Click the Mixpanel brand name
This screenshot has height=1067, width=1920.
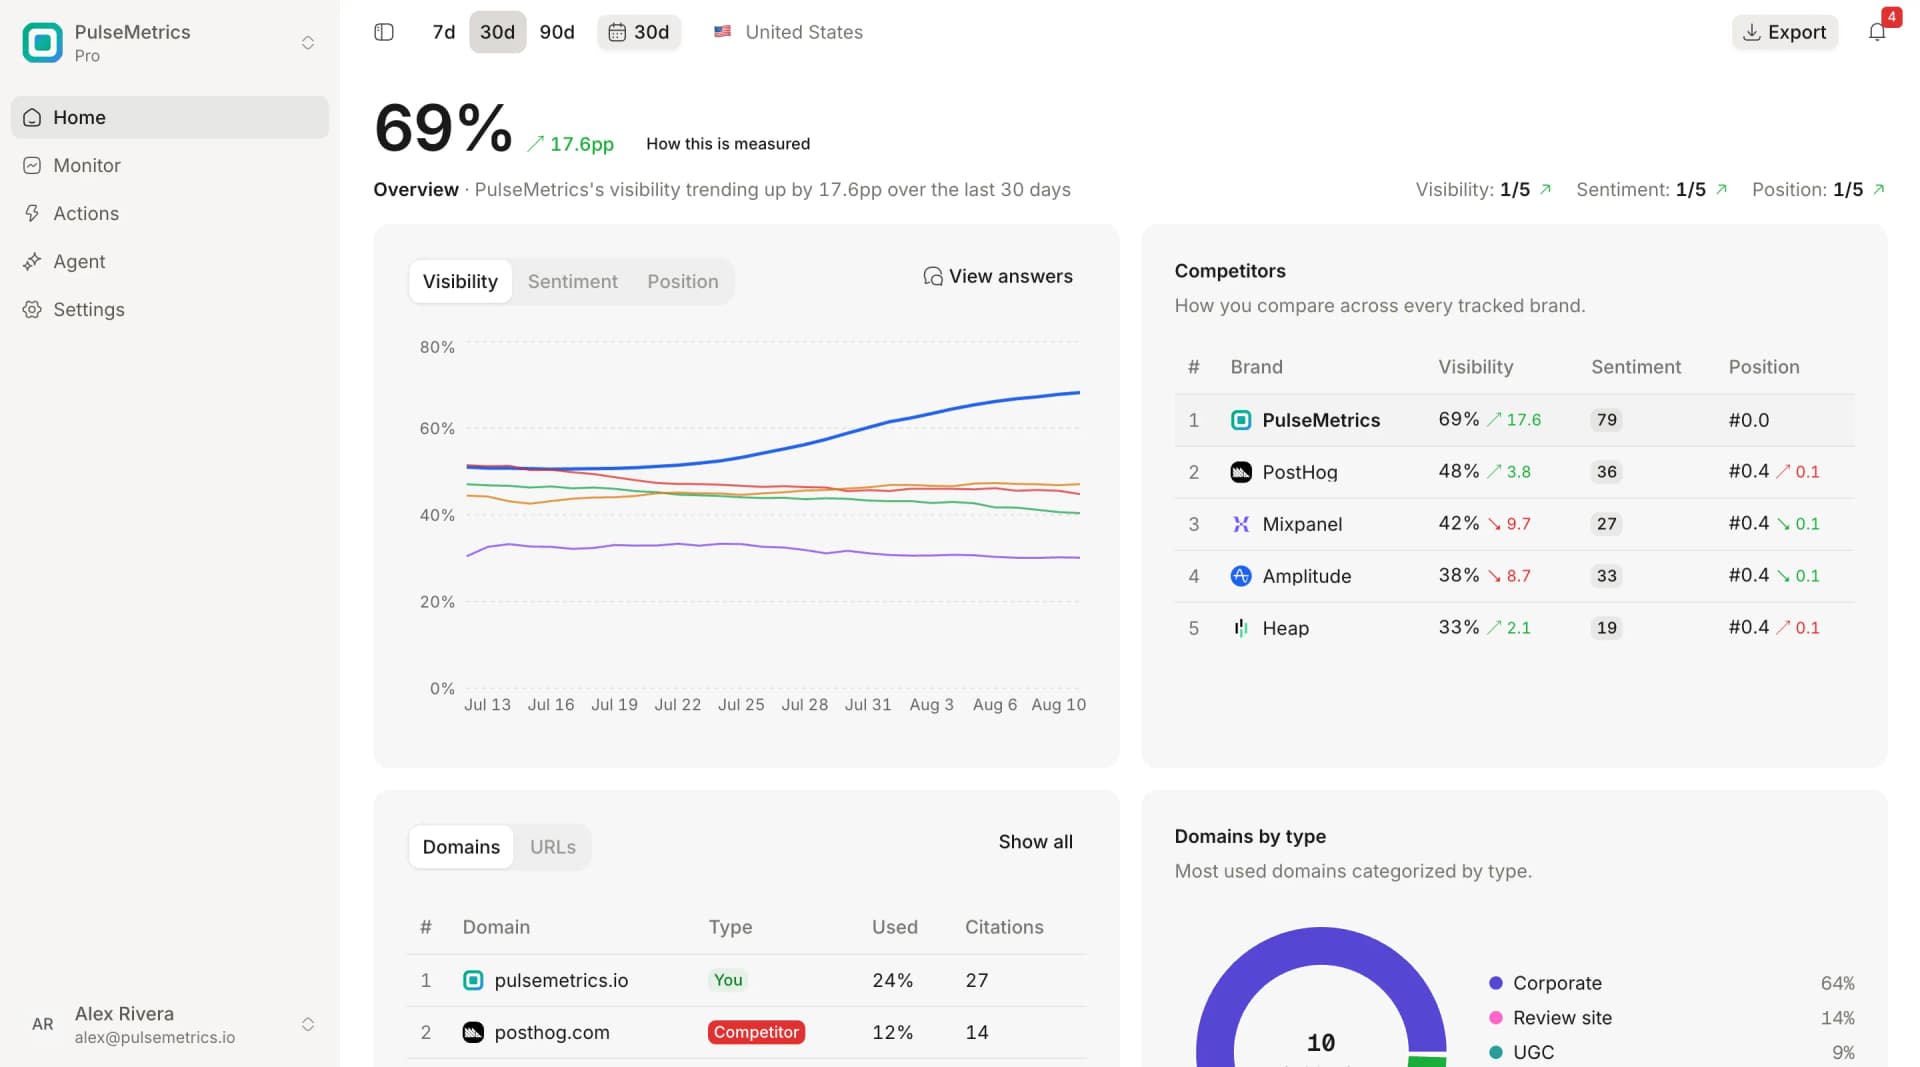tap(1302, 524)
